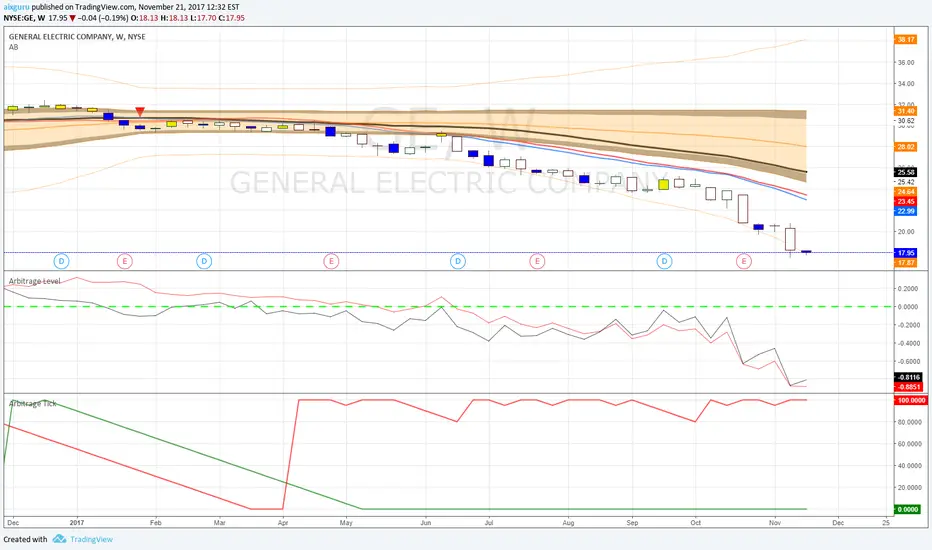Screen dimensions: 932x550
Task: Click the yellow weekly candle in mid-September
Action: click(663, 184)
